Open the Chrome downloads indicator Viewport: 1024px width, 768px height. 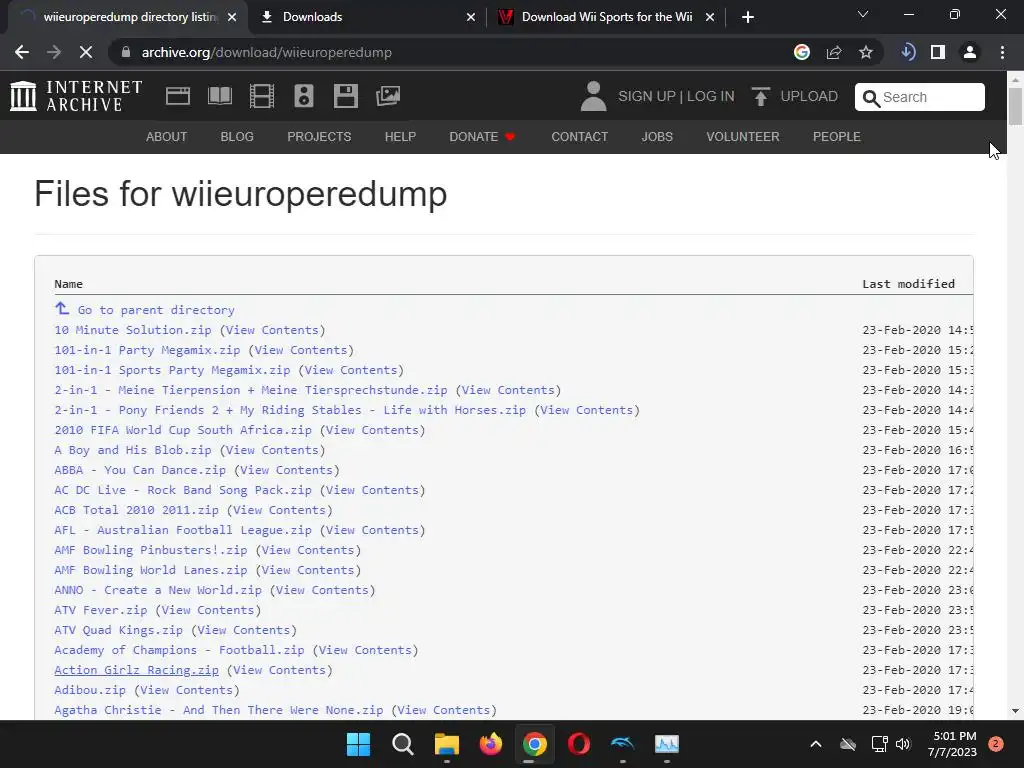click(908, 52)
